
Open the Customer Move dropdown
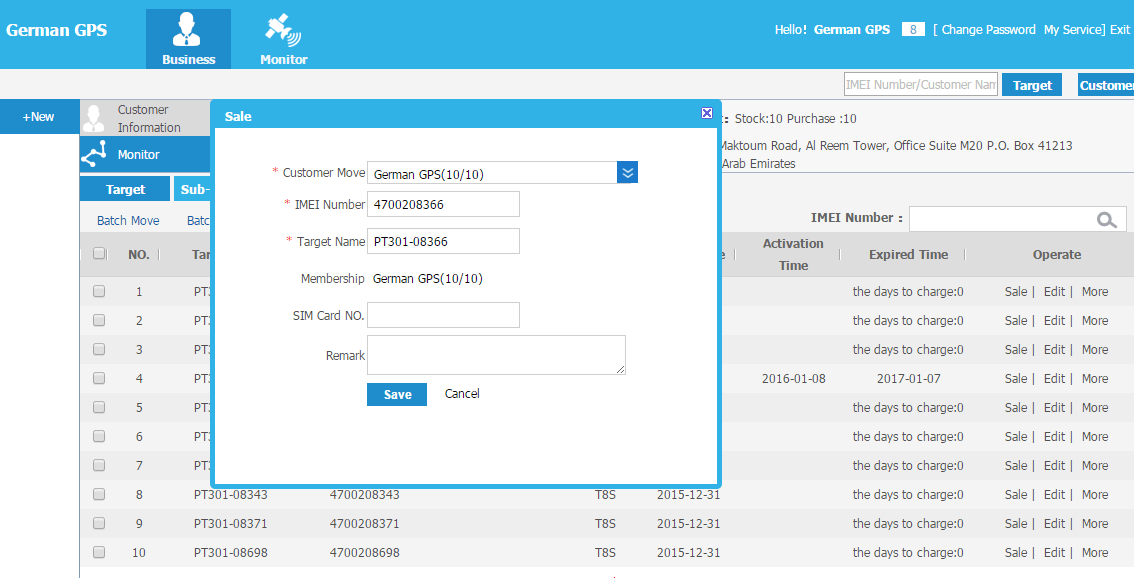coord(627,172)
